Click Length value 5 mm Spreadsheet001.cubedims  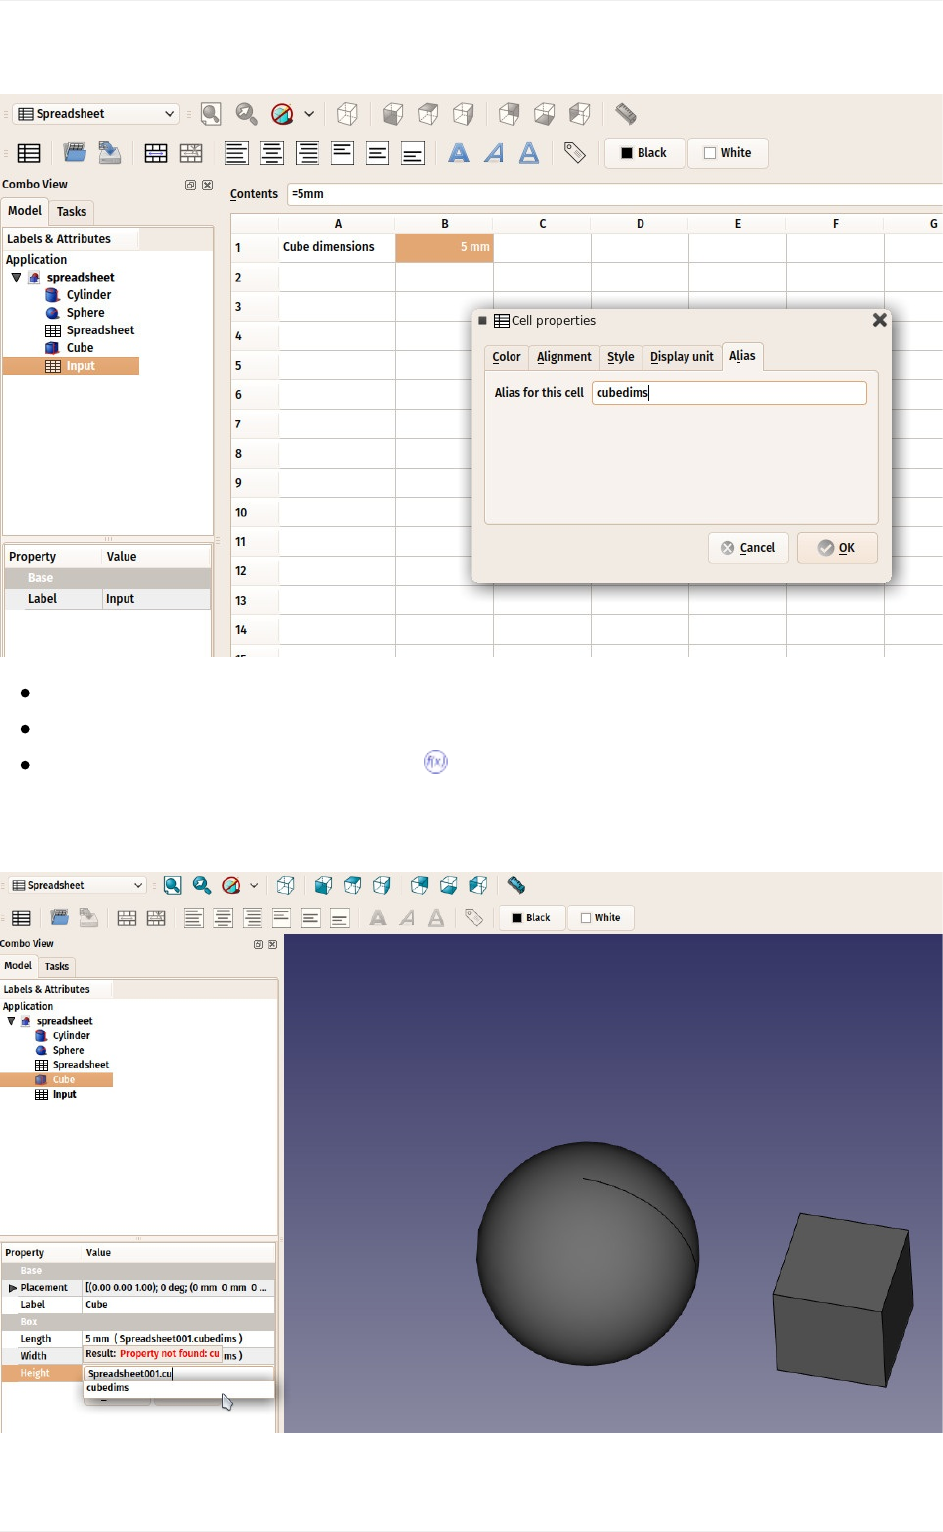point(178,1339)
